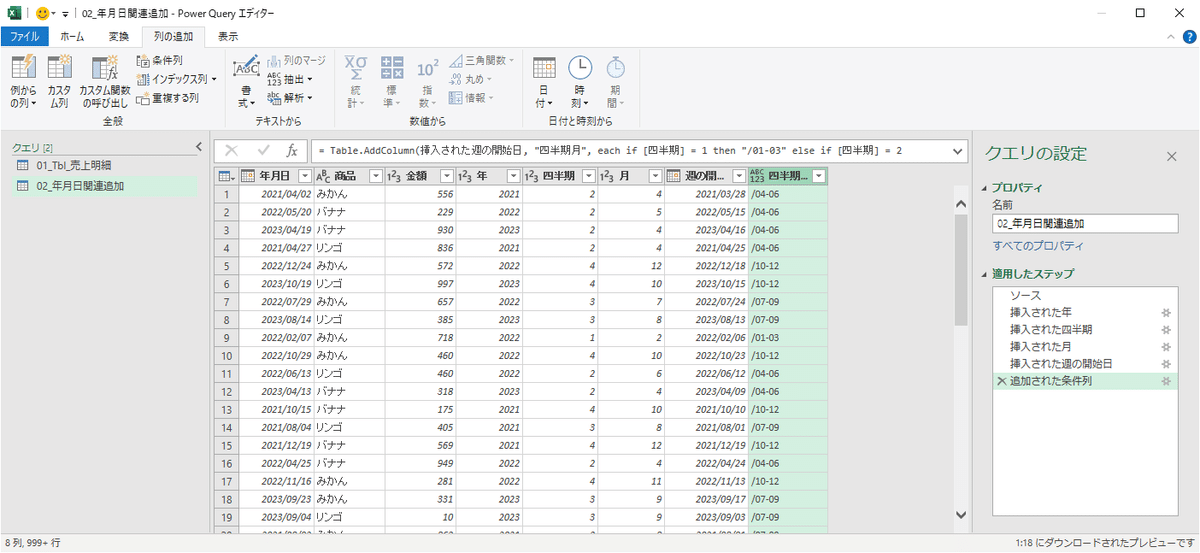Select row number 5 header
This screenshot has height=553, width=1200.
227,267
